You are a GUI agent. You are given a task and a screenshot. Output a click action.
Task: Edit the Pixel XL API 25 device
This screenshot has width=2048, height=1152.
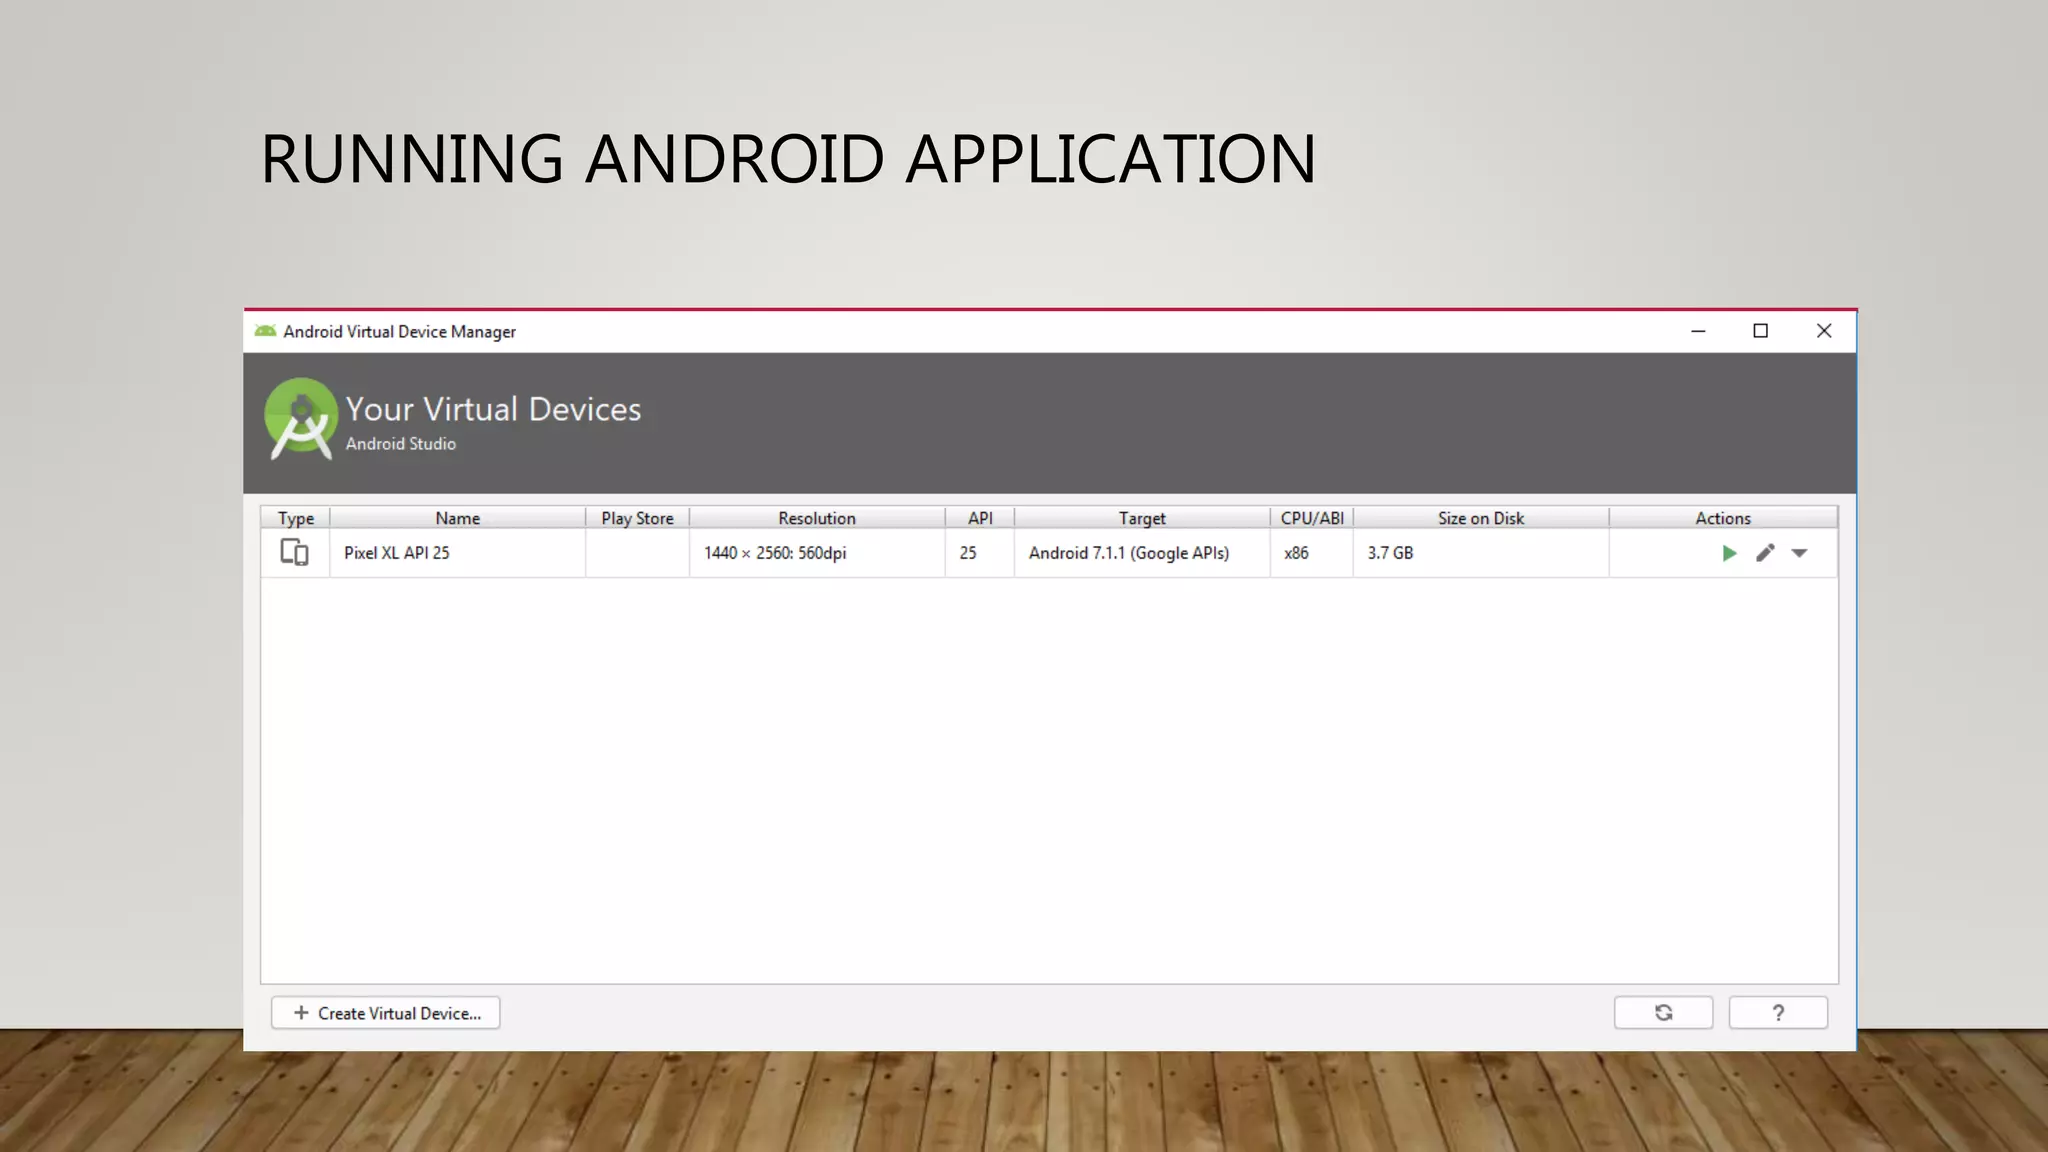click(x=1765, y=553)
